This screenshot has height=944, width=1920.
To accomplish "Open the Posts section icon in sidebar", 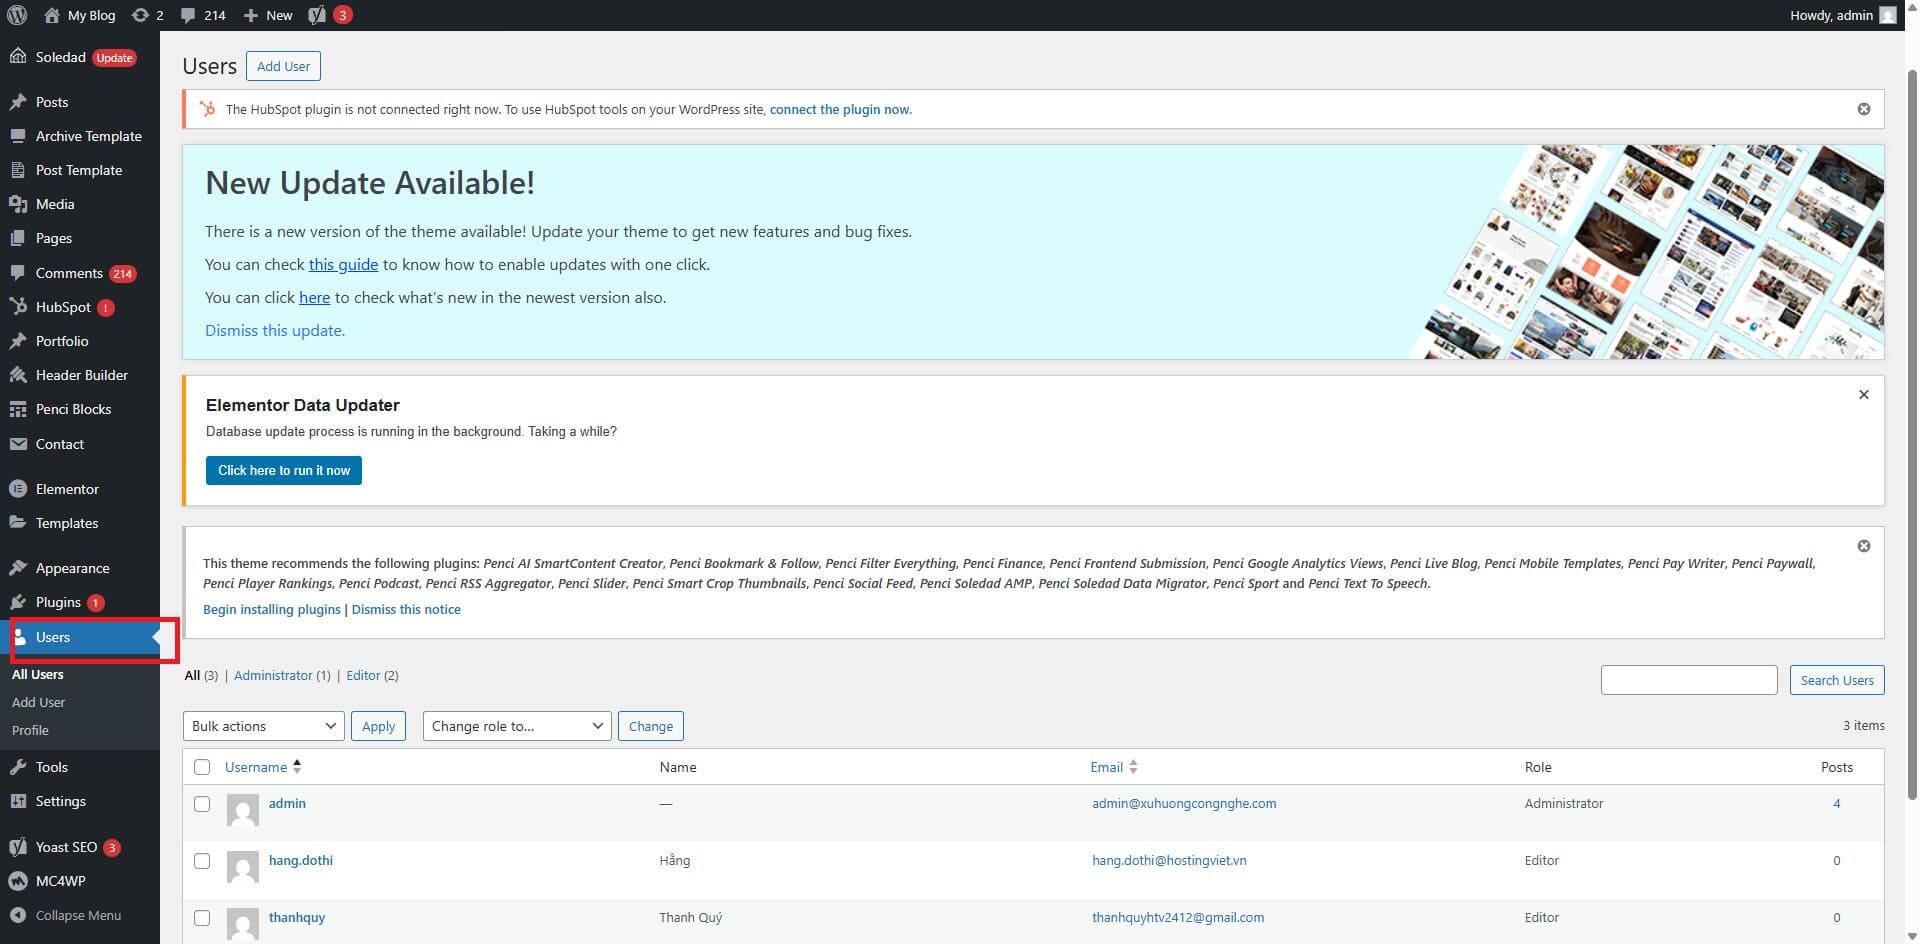I will pos(20,101).
